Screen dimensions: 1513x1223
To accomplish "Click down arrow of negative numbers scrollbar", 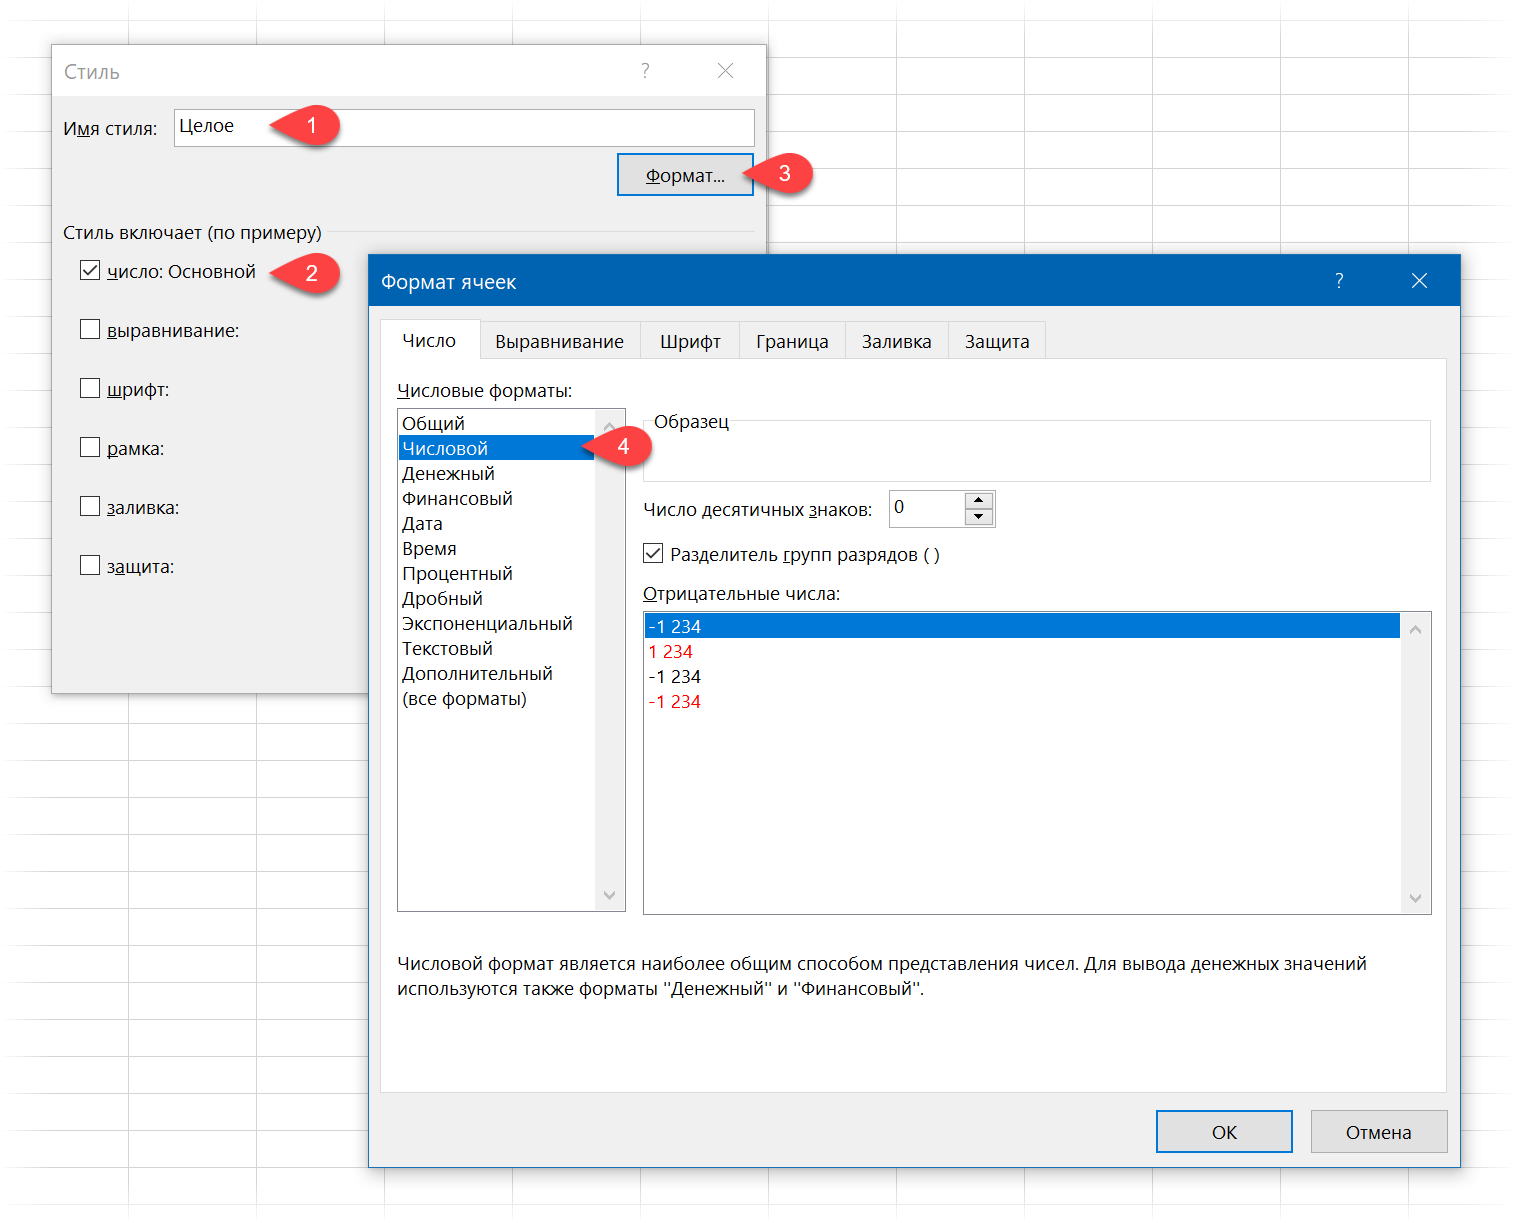I will (x=1415, y=898).
